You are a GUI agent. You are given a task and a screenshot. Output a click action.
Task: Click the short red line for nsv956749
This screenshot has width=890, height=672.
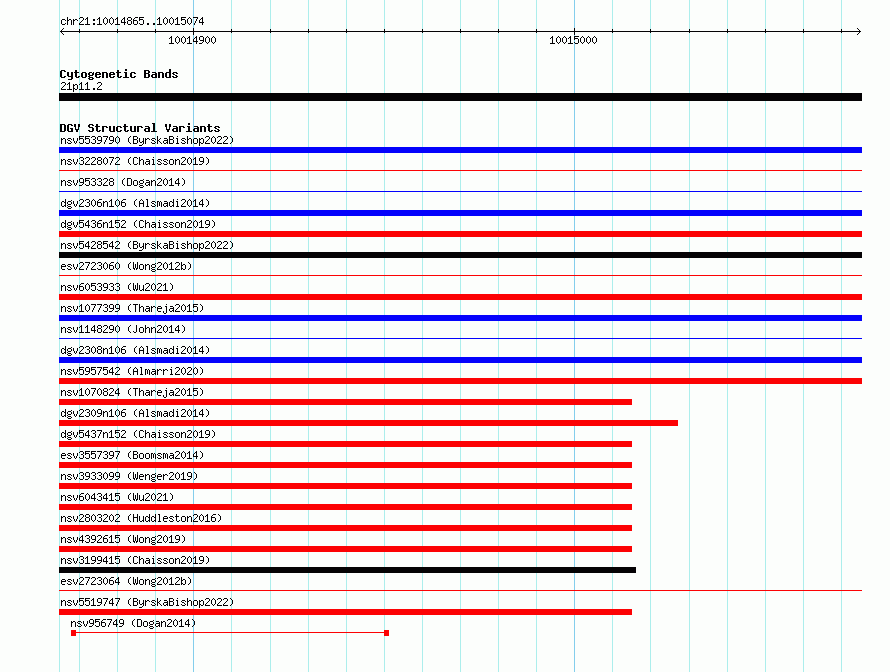[230, 633]
